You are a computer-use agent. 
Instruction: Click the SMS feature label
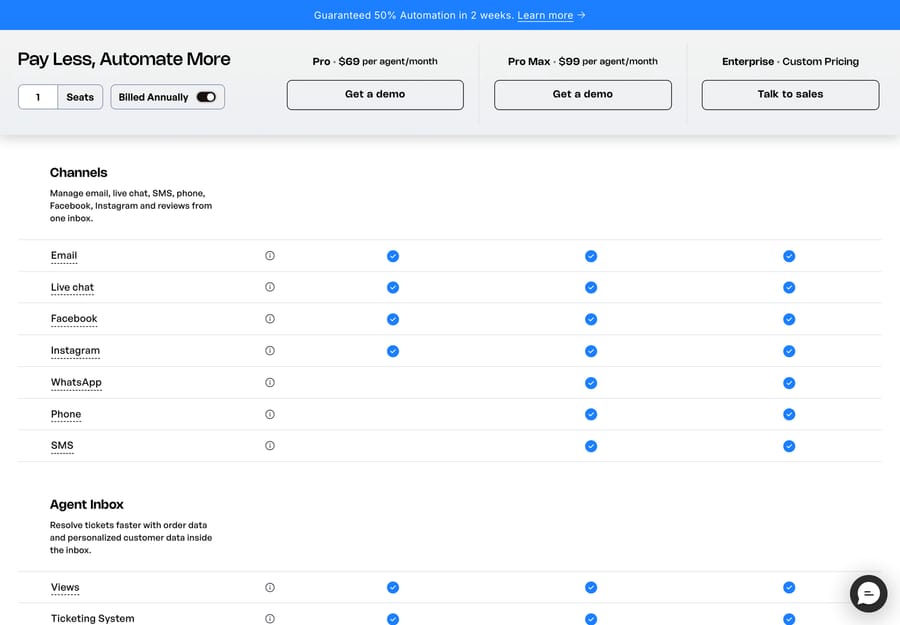[62, 446]
